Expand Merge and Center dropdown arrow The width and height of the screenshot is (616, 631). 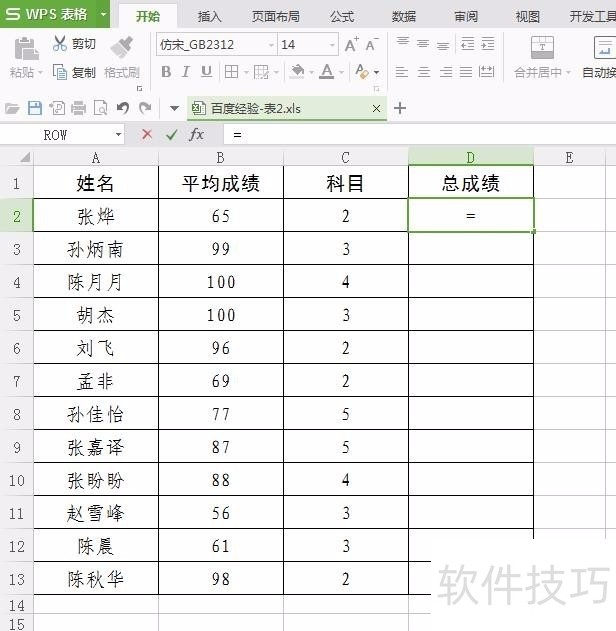[569, 72]
